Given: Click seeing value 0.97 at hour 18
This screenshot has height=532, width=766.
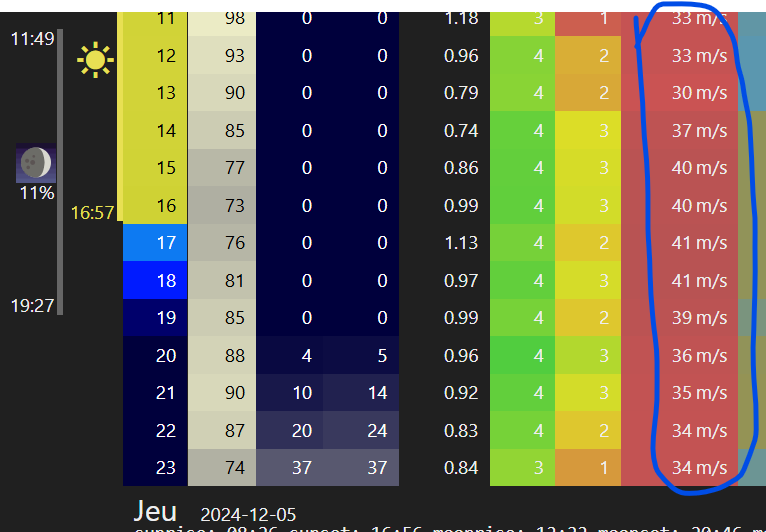Looking at the screenshot, I should 461,280.
